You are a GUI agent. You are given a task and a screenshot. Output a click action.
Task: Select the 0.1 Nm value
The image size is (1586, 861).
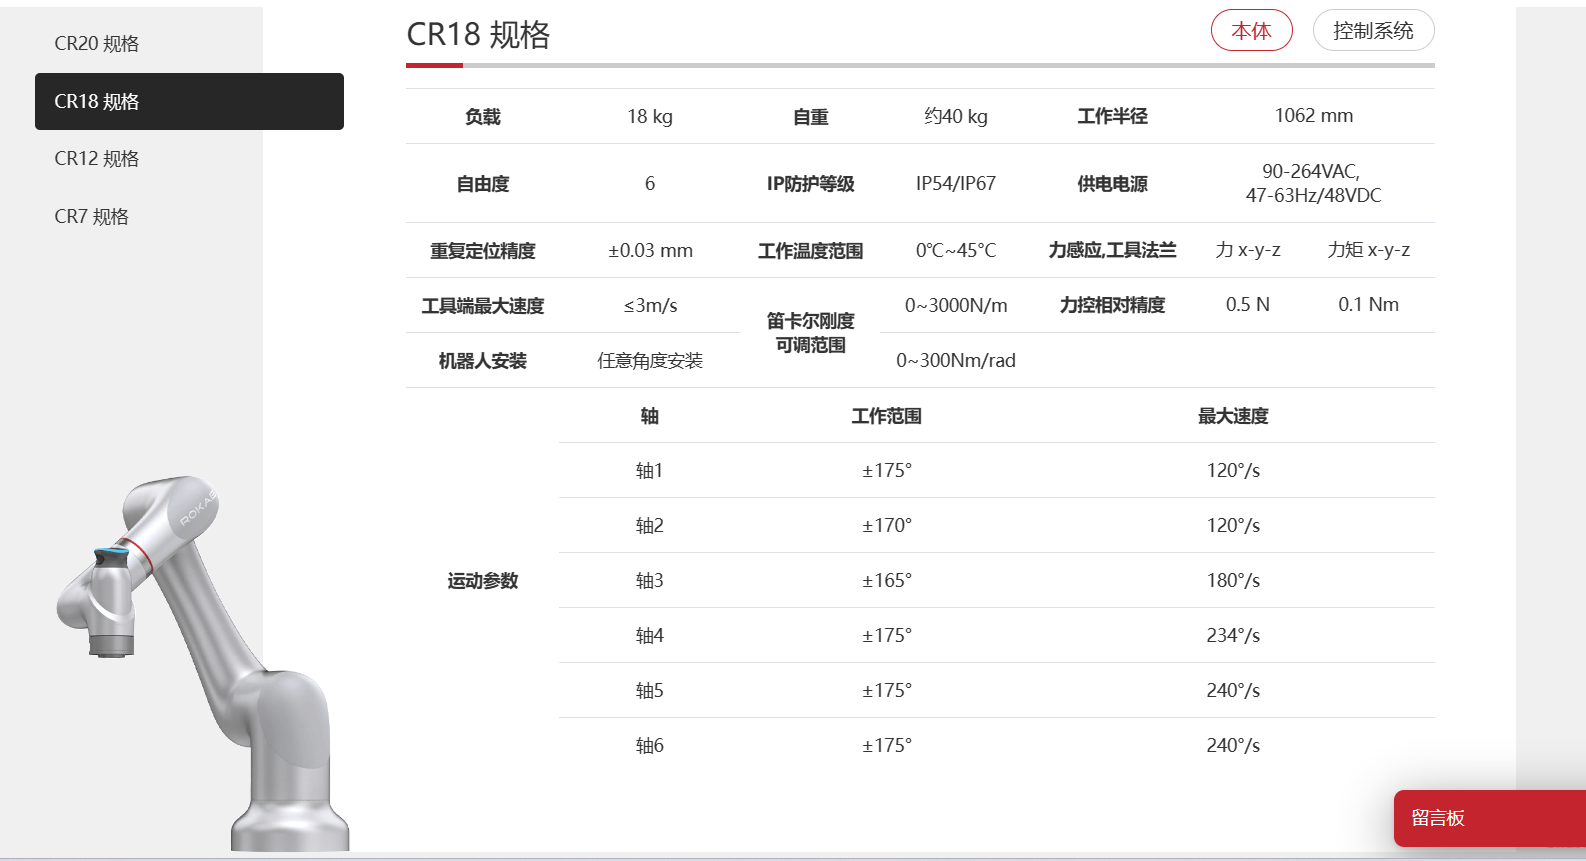[x=1369, y=305]
